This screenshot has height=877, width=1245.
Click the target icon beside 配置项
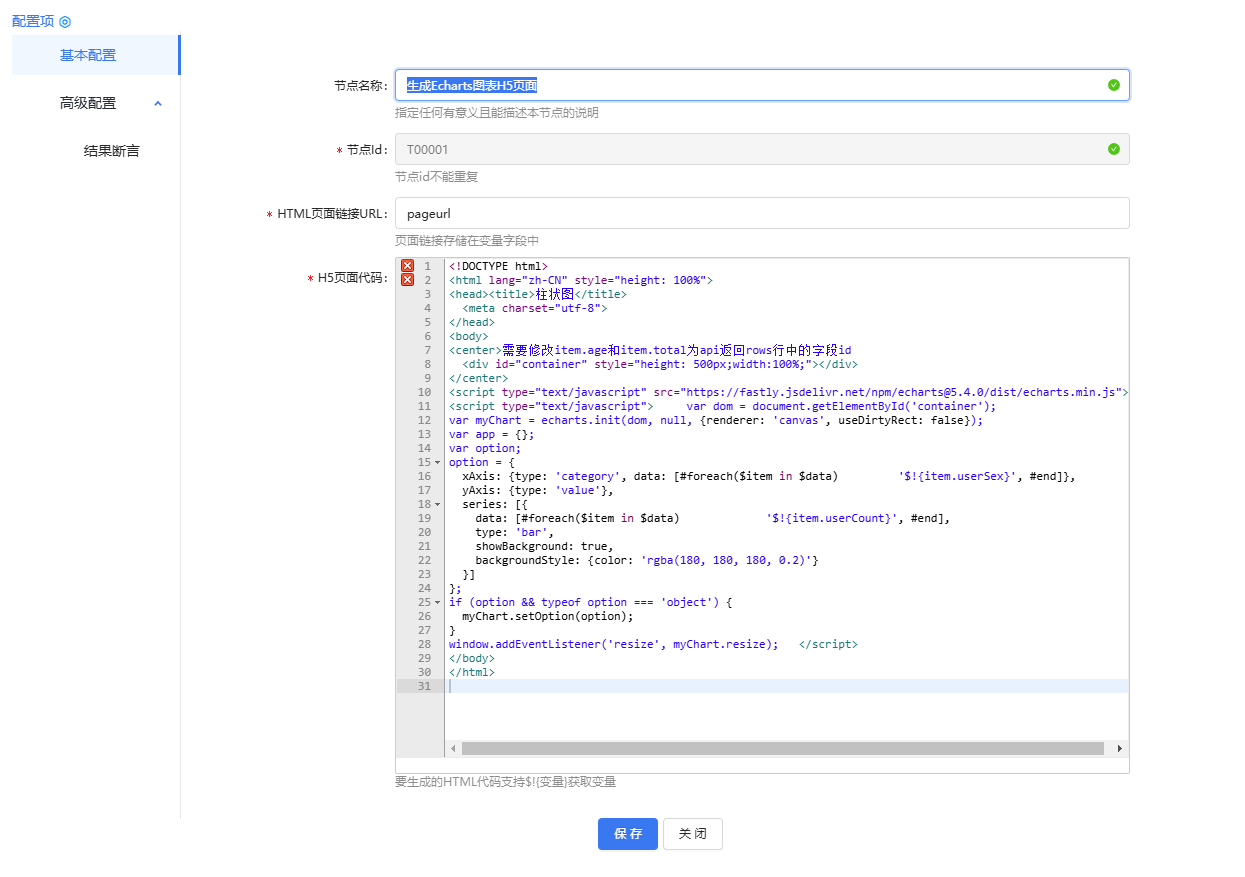65,21
